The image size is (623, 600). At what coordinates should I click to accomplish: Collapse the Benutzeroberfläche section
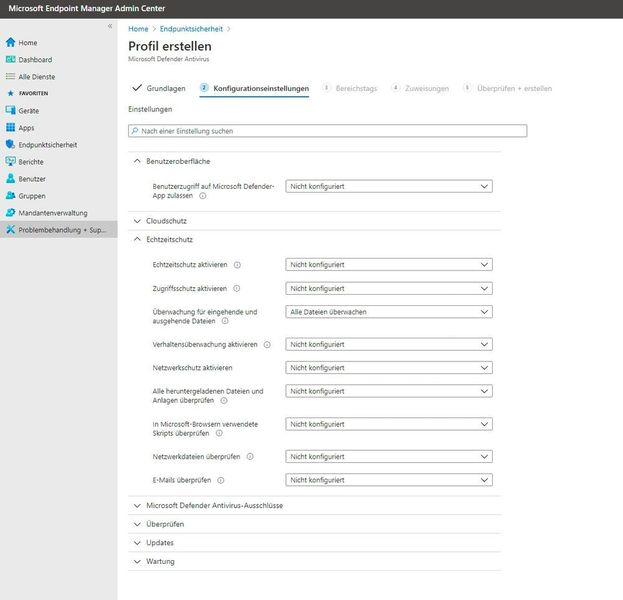pyautogui.click(x=137, y=161)
